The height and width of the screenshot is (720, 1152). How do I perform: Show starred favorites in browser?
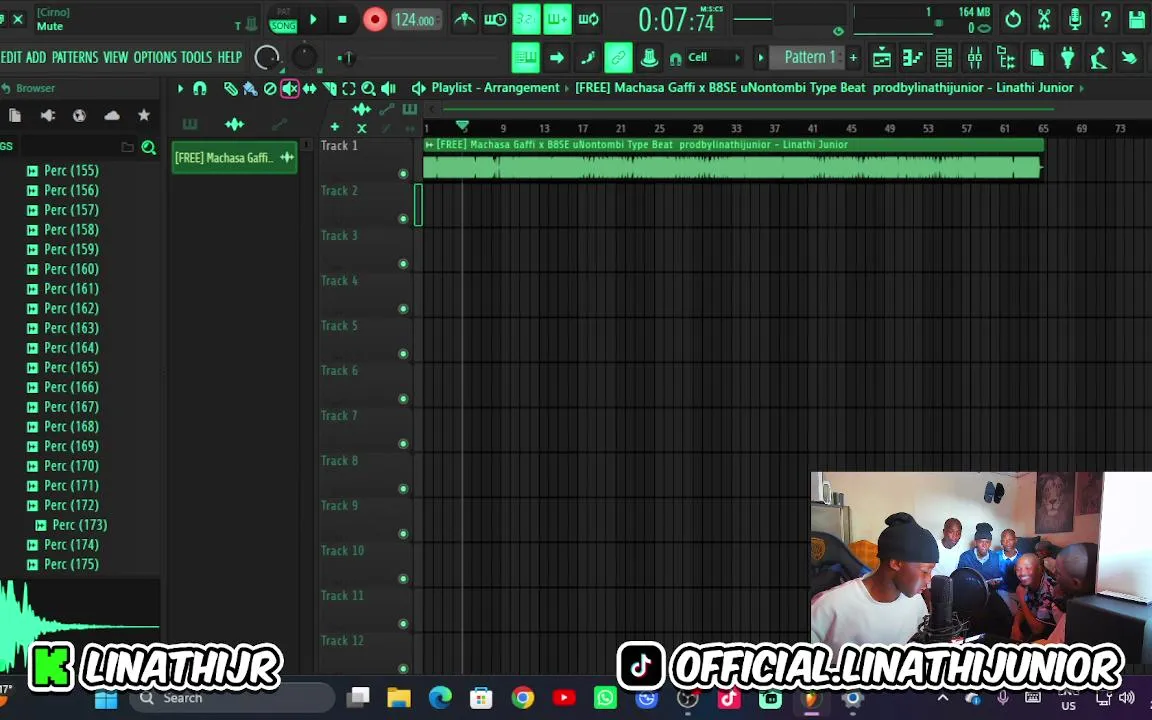click(144, 115)
